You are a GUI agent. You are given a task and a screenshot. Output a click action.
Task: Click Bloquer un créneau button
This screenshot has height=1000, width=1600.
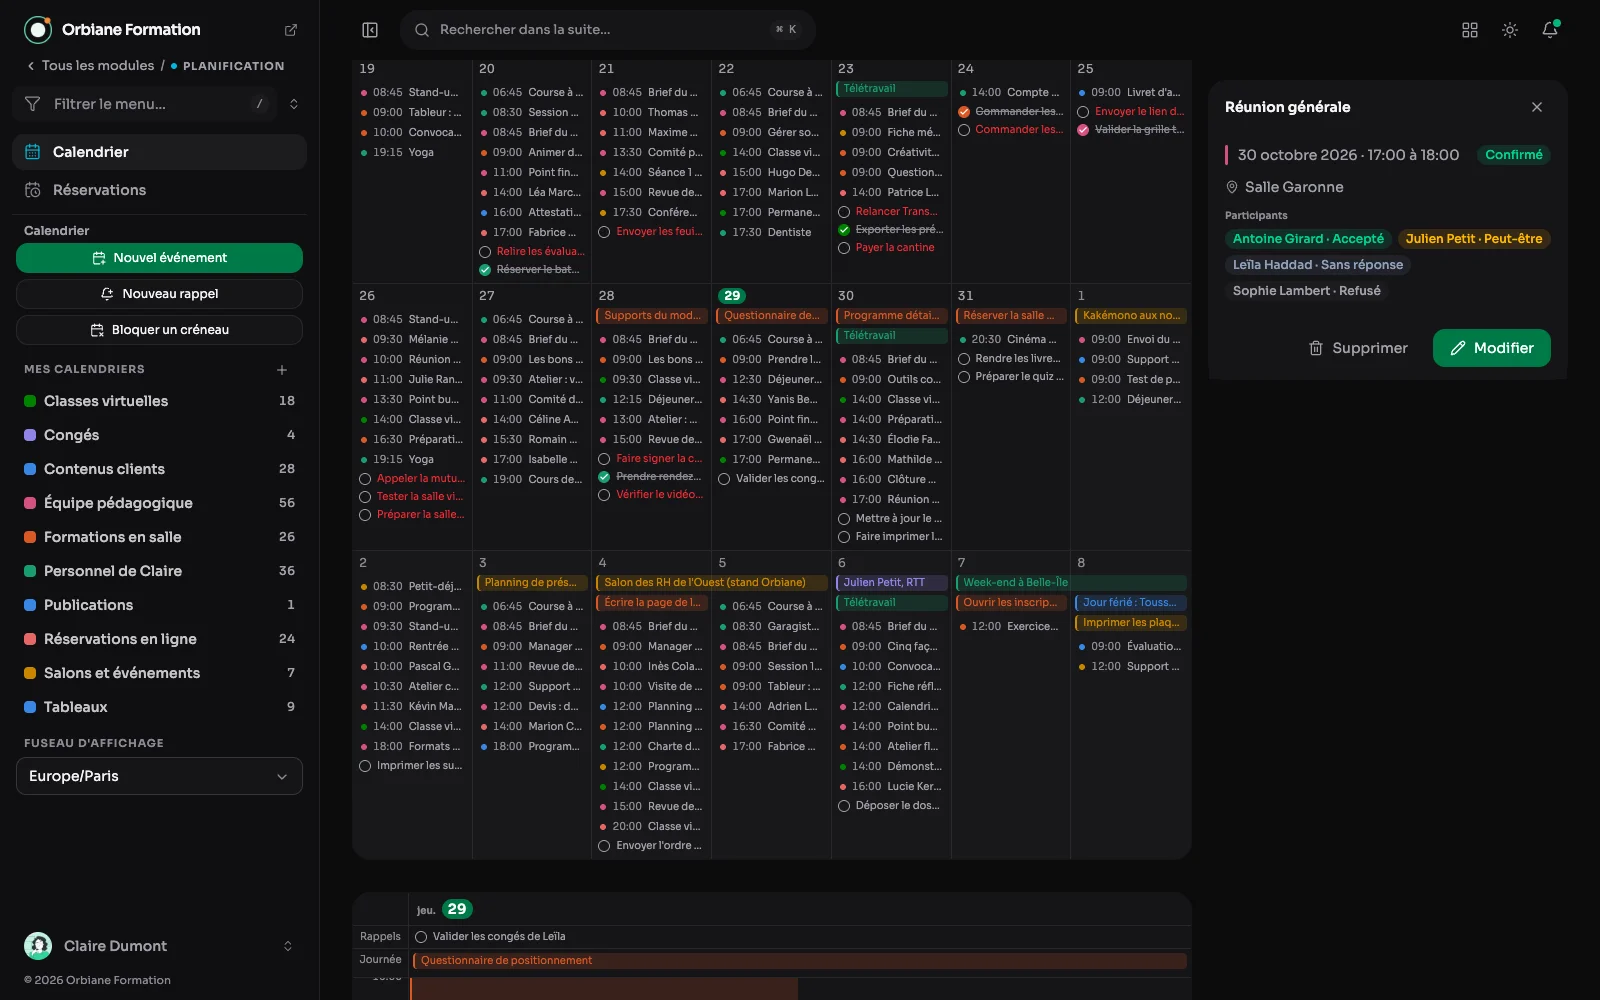click(x=159, y=330)
